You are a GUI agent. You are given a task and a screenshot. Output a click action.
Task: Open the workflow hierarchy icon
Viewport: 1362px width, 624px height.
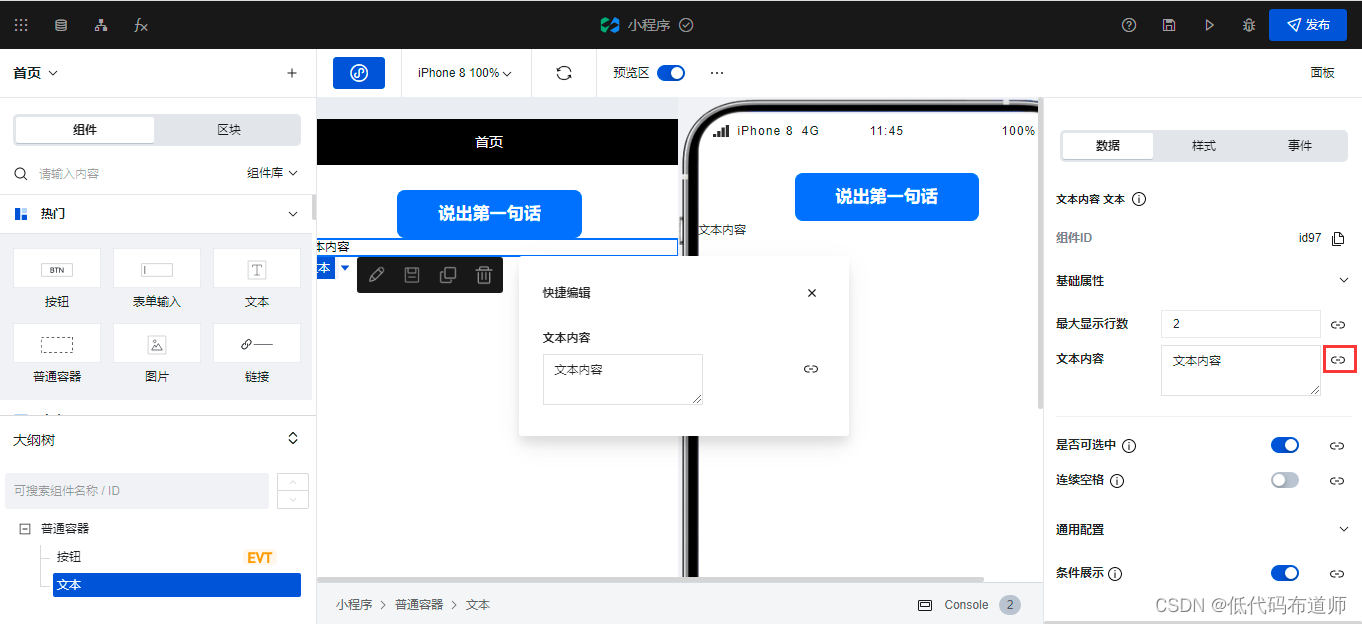pos(101,25)
